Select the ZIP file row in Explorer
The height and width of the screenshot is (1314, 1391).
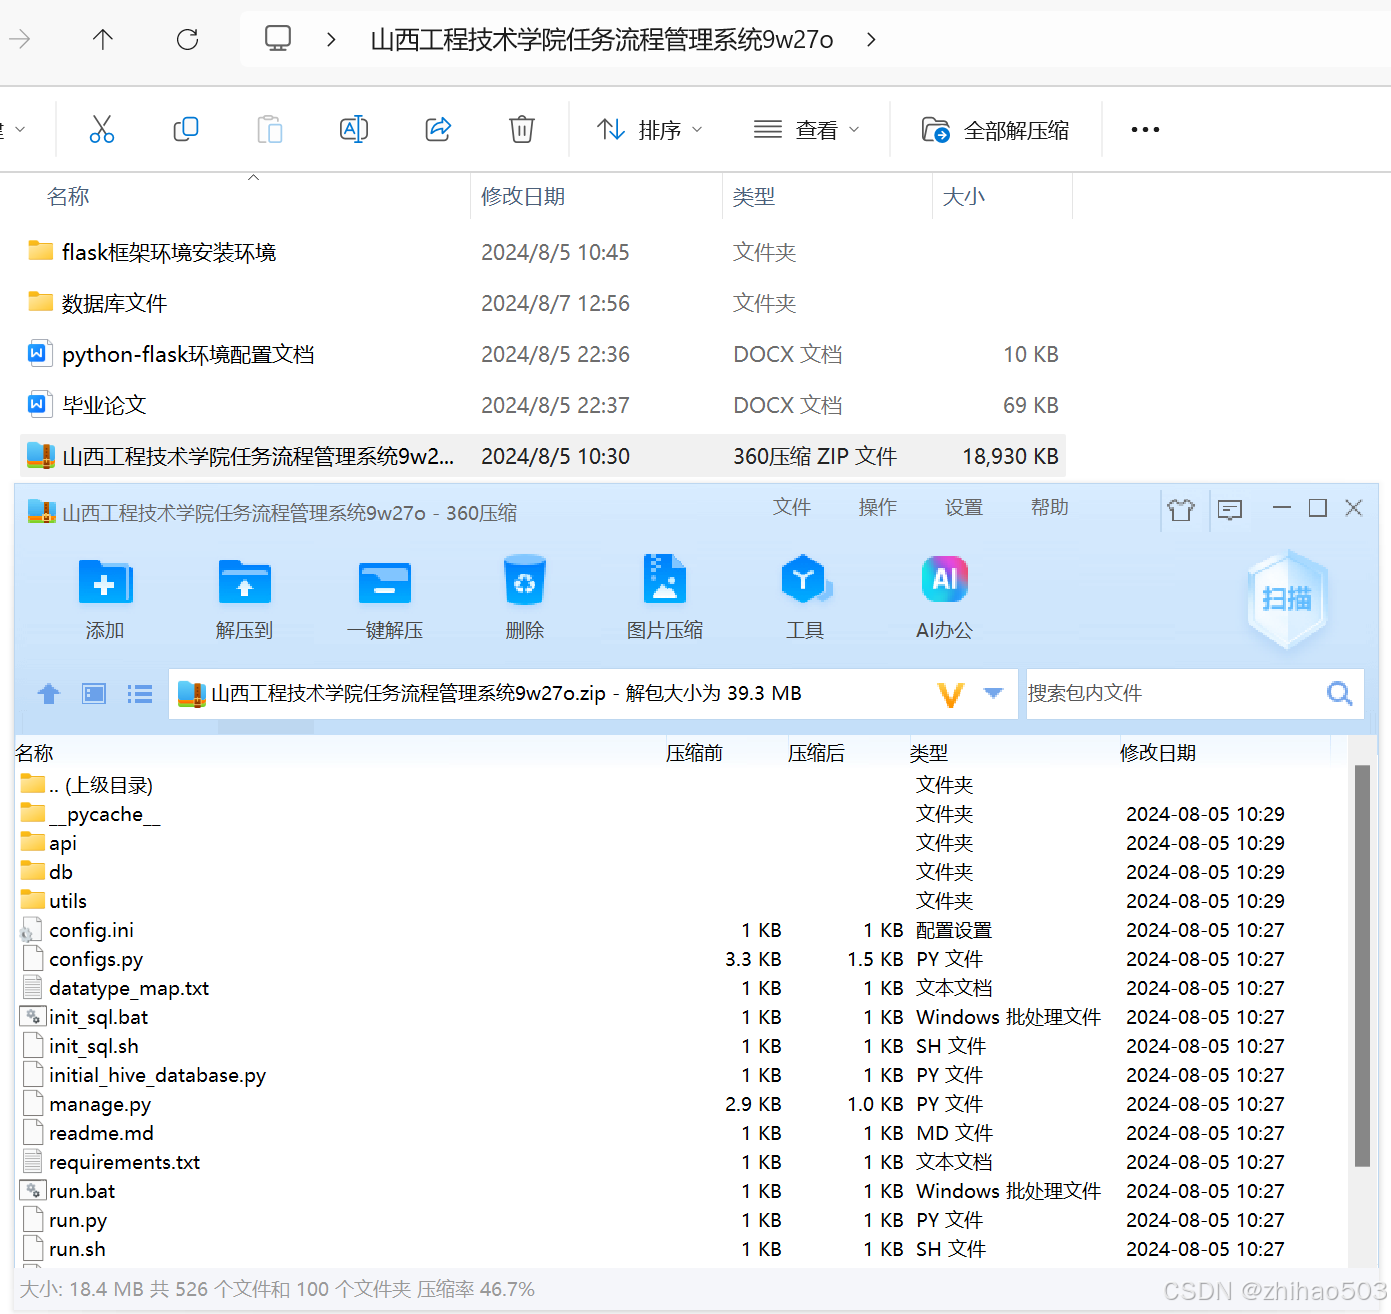(543, 456)
